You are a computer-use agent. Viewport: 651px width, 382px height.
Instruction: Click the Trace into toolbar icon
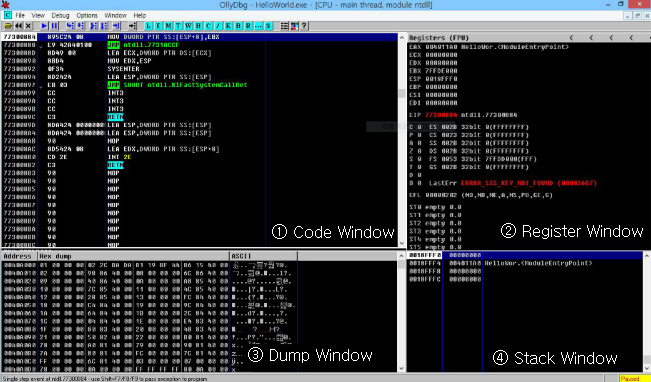94,26
